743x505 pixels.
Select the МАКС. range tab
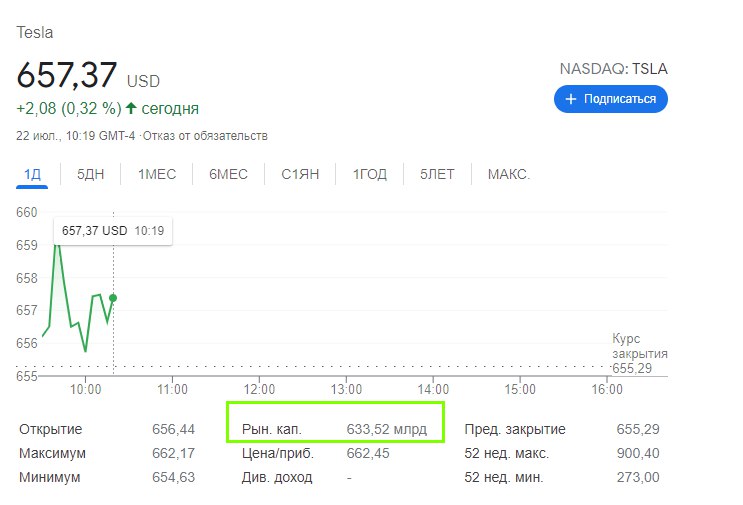click(509, 174)
